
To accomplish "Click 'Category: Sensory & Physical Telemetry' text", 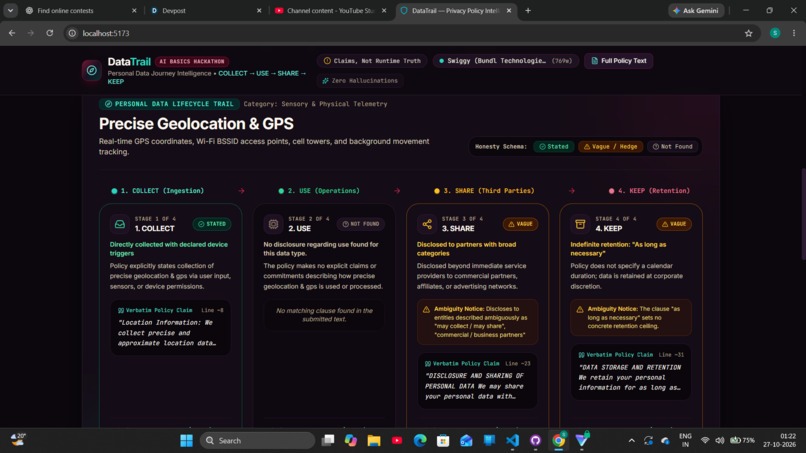I will pos(315,104).
